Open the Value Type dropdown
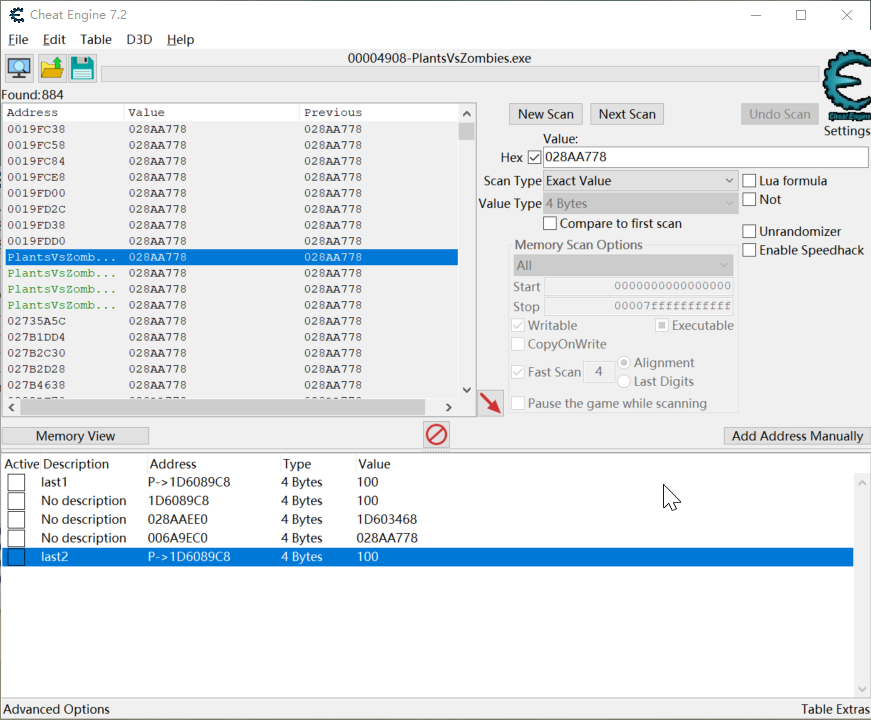The height and width of the screenshot is (720, 871). 640,203
